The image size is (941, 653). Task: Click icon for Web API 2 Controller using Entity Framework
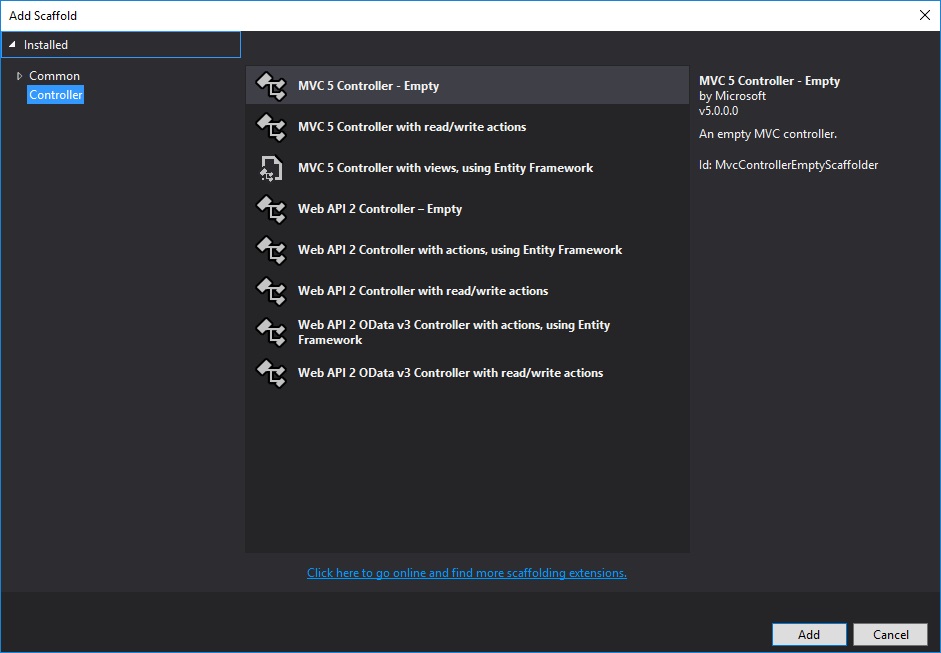[x=271, y=250]
